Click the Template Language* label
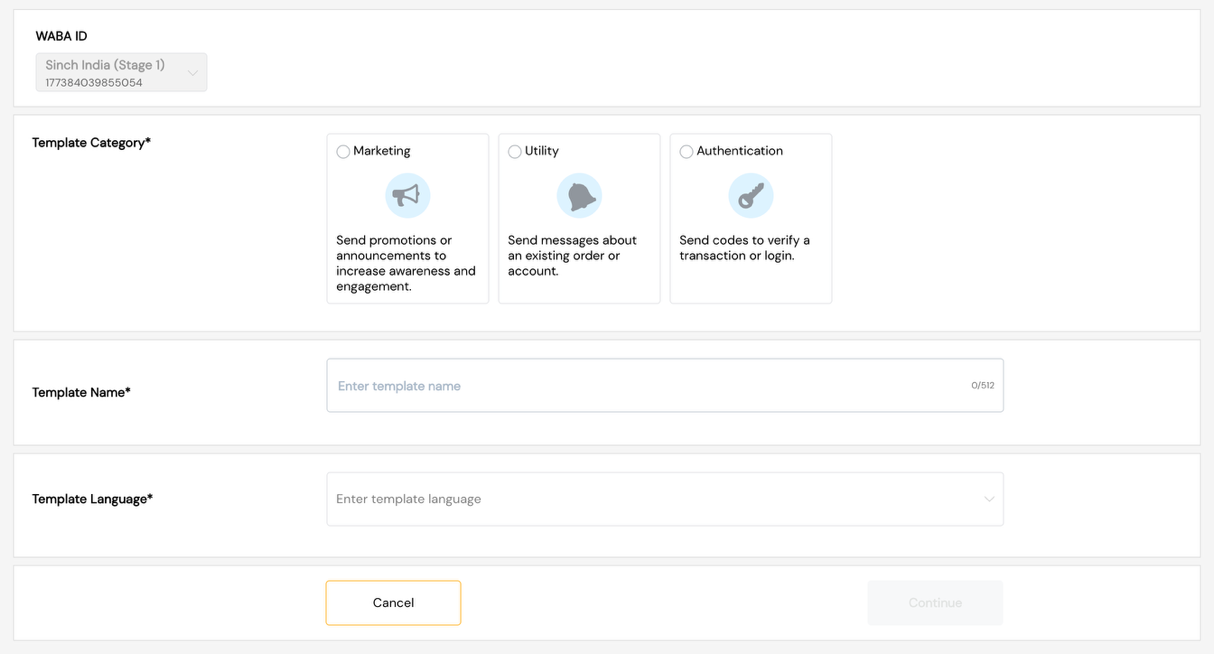The height and width of the screenshot is (654, 1214). click(92, 499)
